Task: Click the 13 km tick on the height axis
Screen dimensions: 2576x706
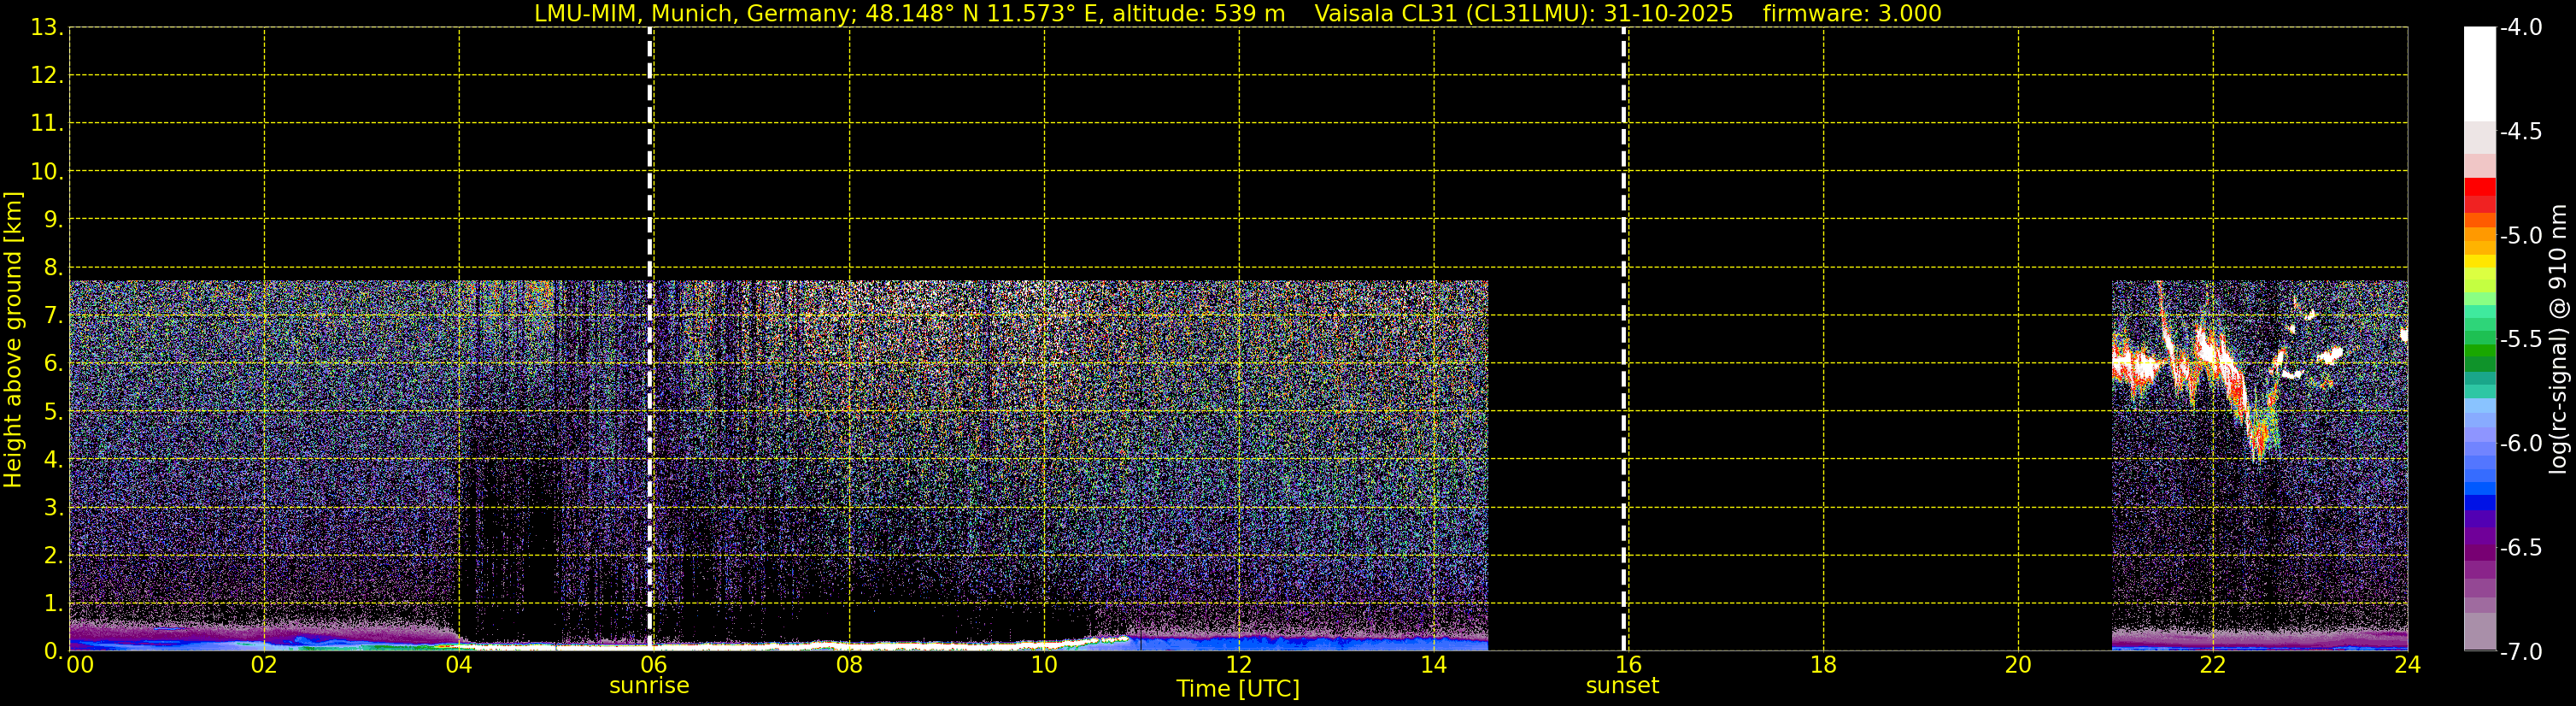Action: tap(45, 28)
